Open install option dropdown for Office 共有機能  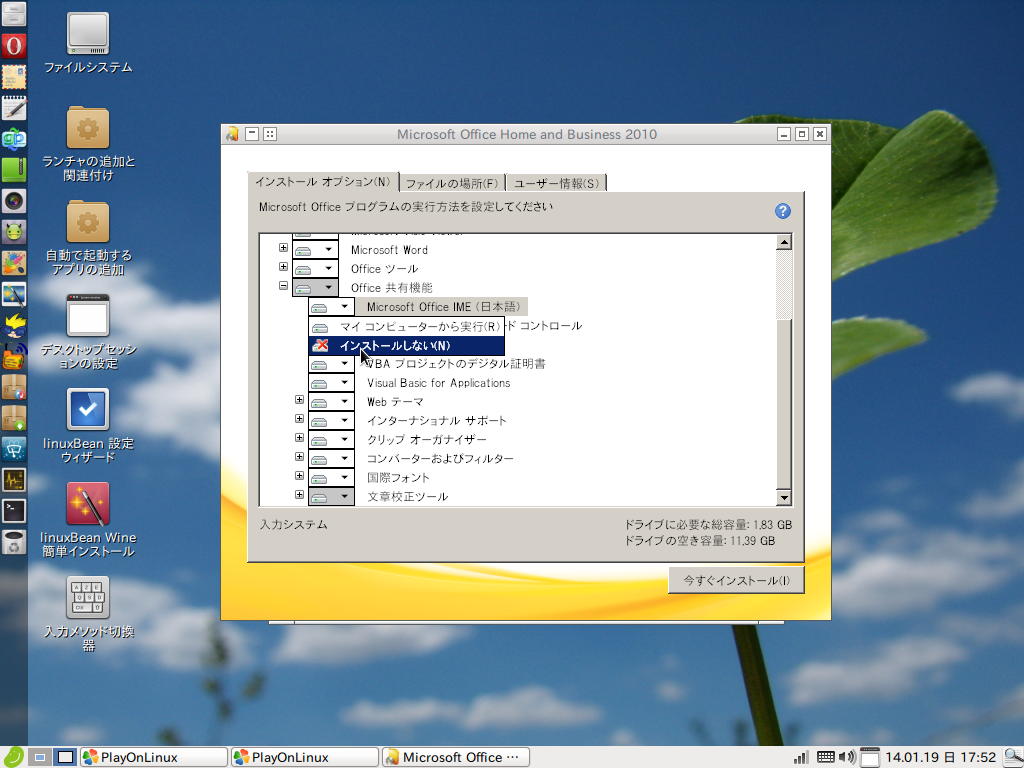(x=315, y=287)
